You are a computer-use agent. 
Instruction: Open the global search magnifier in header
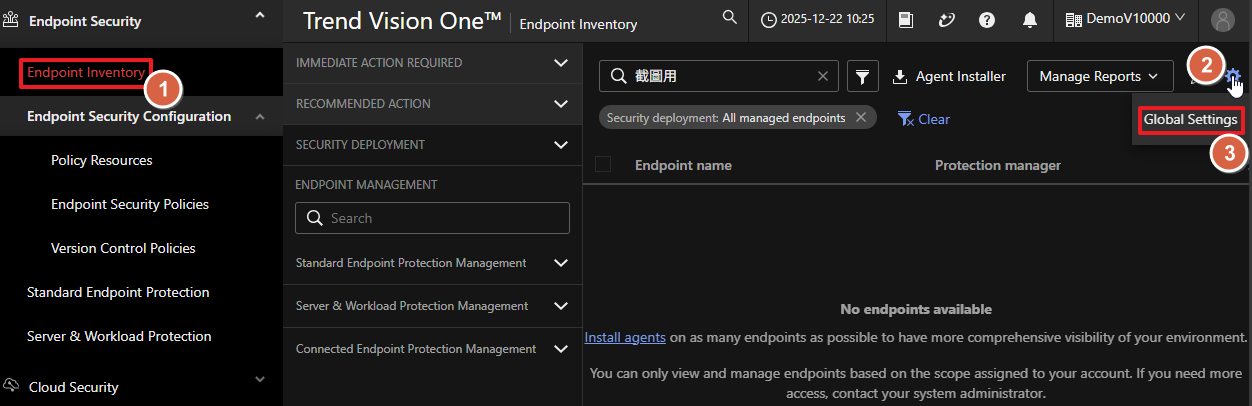click(730, 18)
